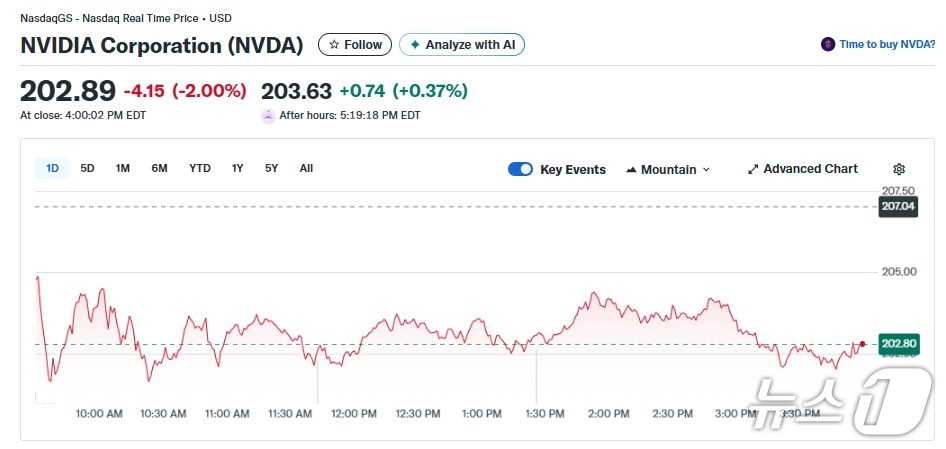
Task: View the 5Y chart range
Action: pyautogui.click(x=271, y=168)
